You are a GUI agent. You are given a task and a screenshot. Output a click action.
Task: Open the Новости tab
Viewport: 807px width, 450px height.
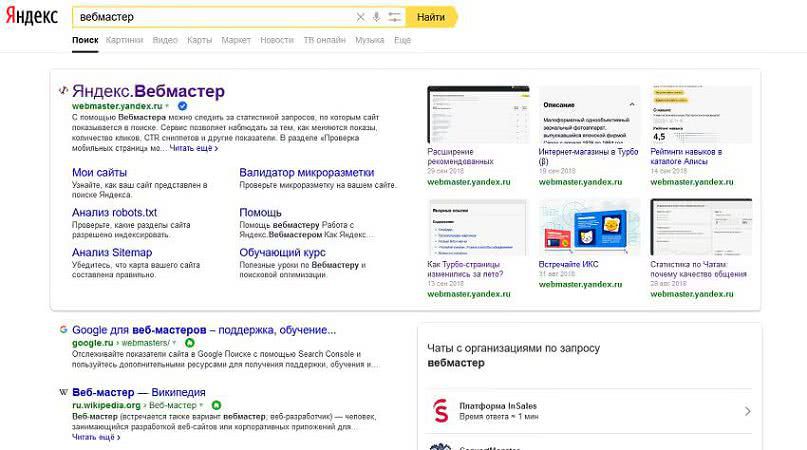(277, 40)
